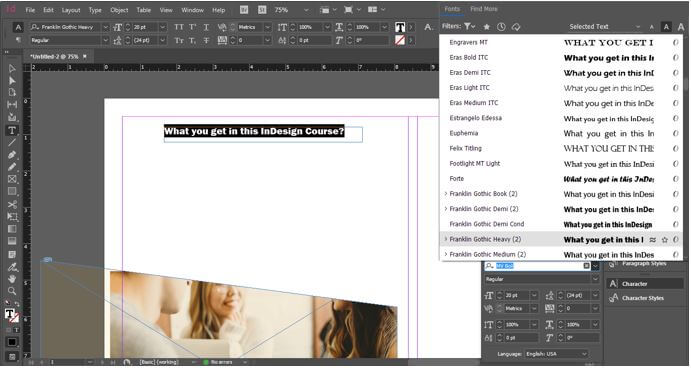
Task: Show activated fonts cloud filter
Action: pos(516,27)
